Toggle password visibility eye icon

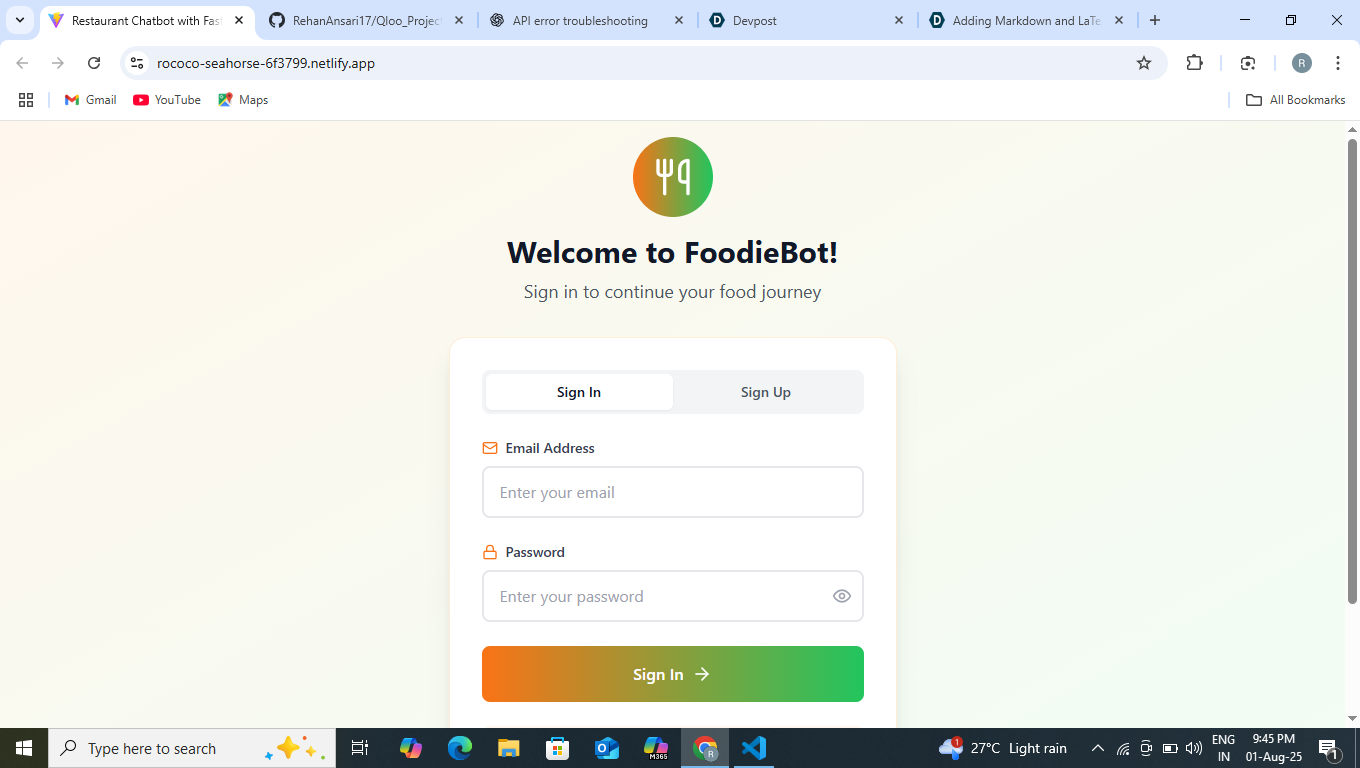tap(842, 596)
